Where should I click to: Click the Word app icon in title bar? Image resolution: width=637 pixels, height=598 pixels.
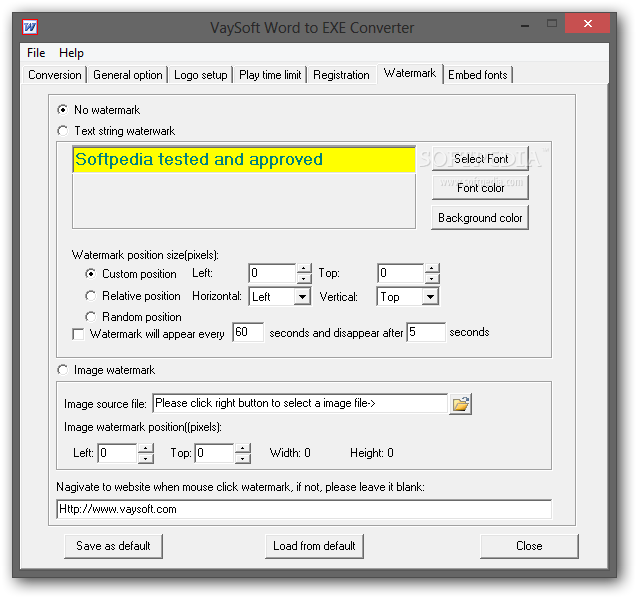tap(30, 28)
